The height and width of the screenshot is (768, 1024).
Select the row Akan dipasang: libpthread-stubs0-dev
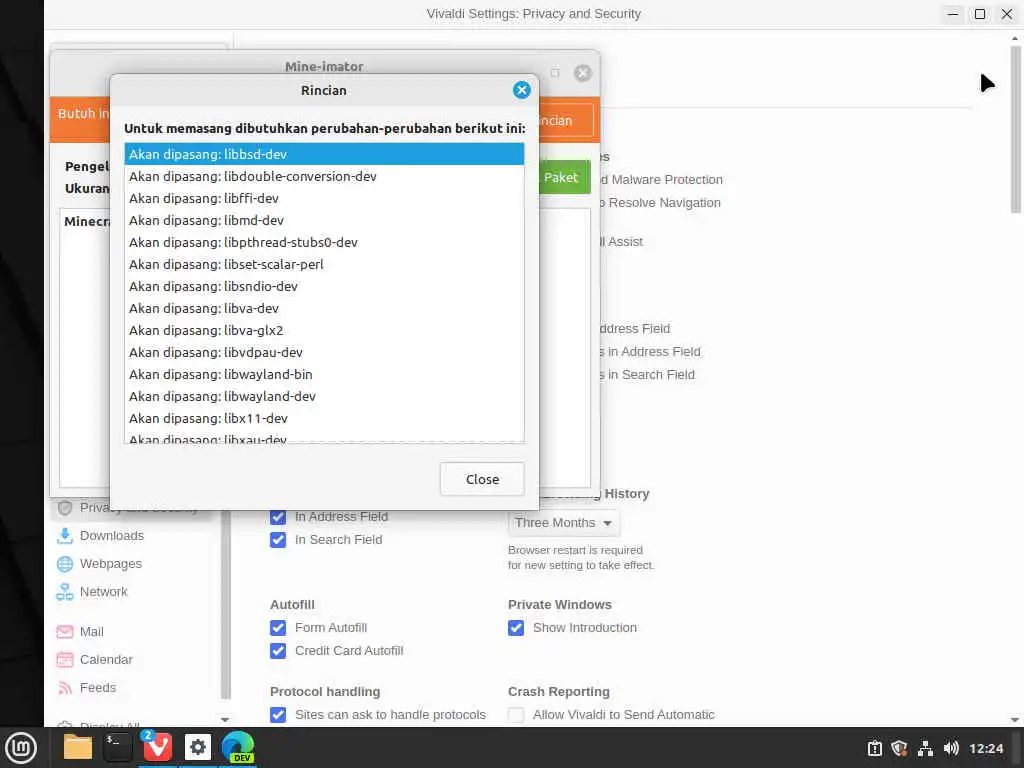pyautogui.click(x=324, y=242)
